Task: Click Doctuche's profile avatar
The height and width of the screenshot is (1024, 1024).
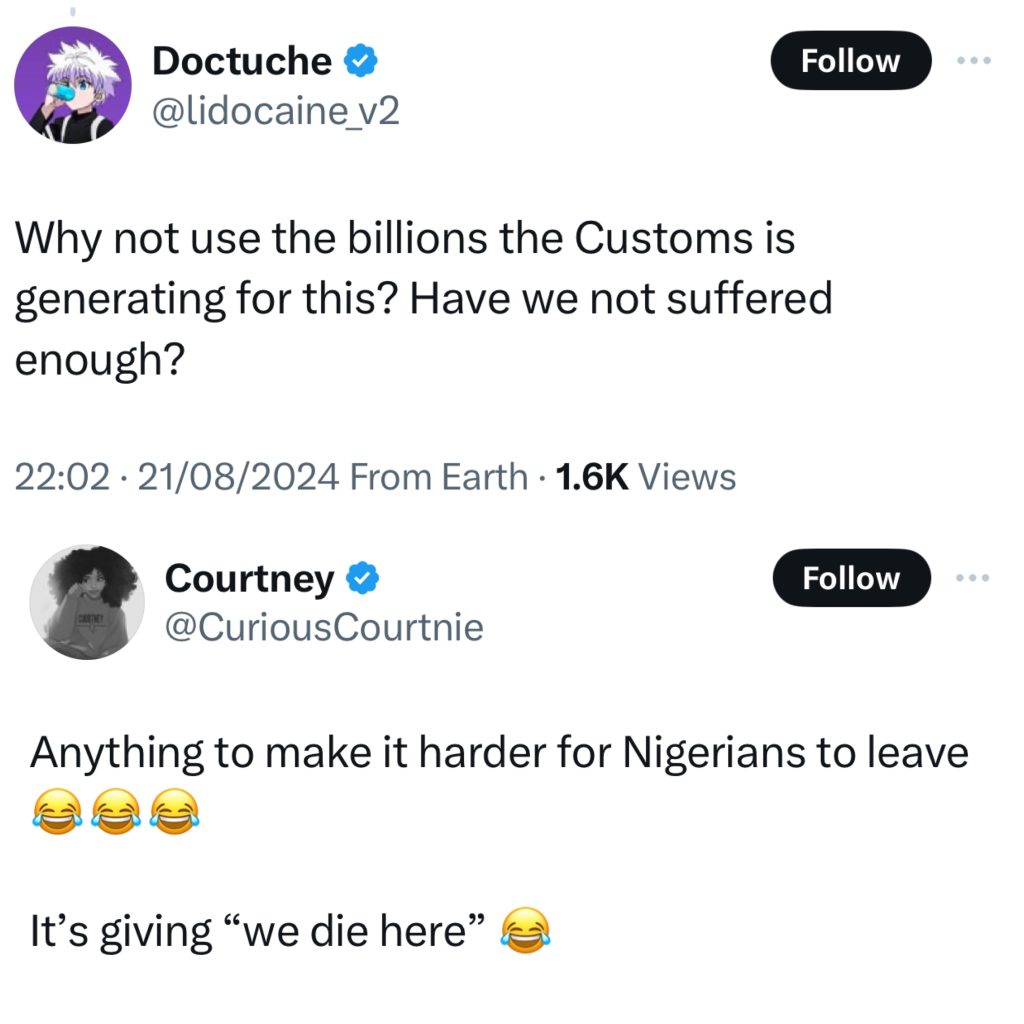Action: pyautogui.click(x=72, y=84)
